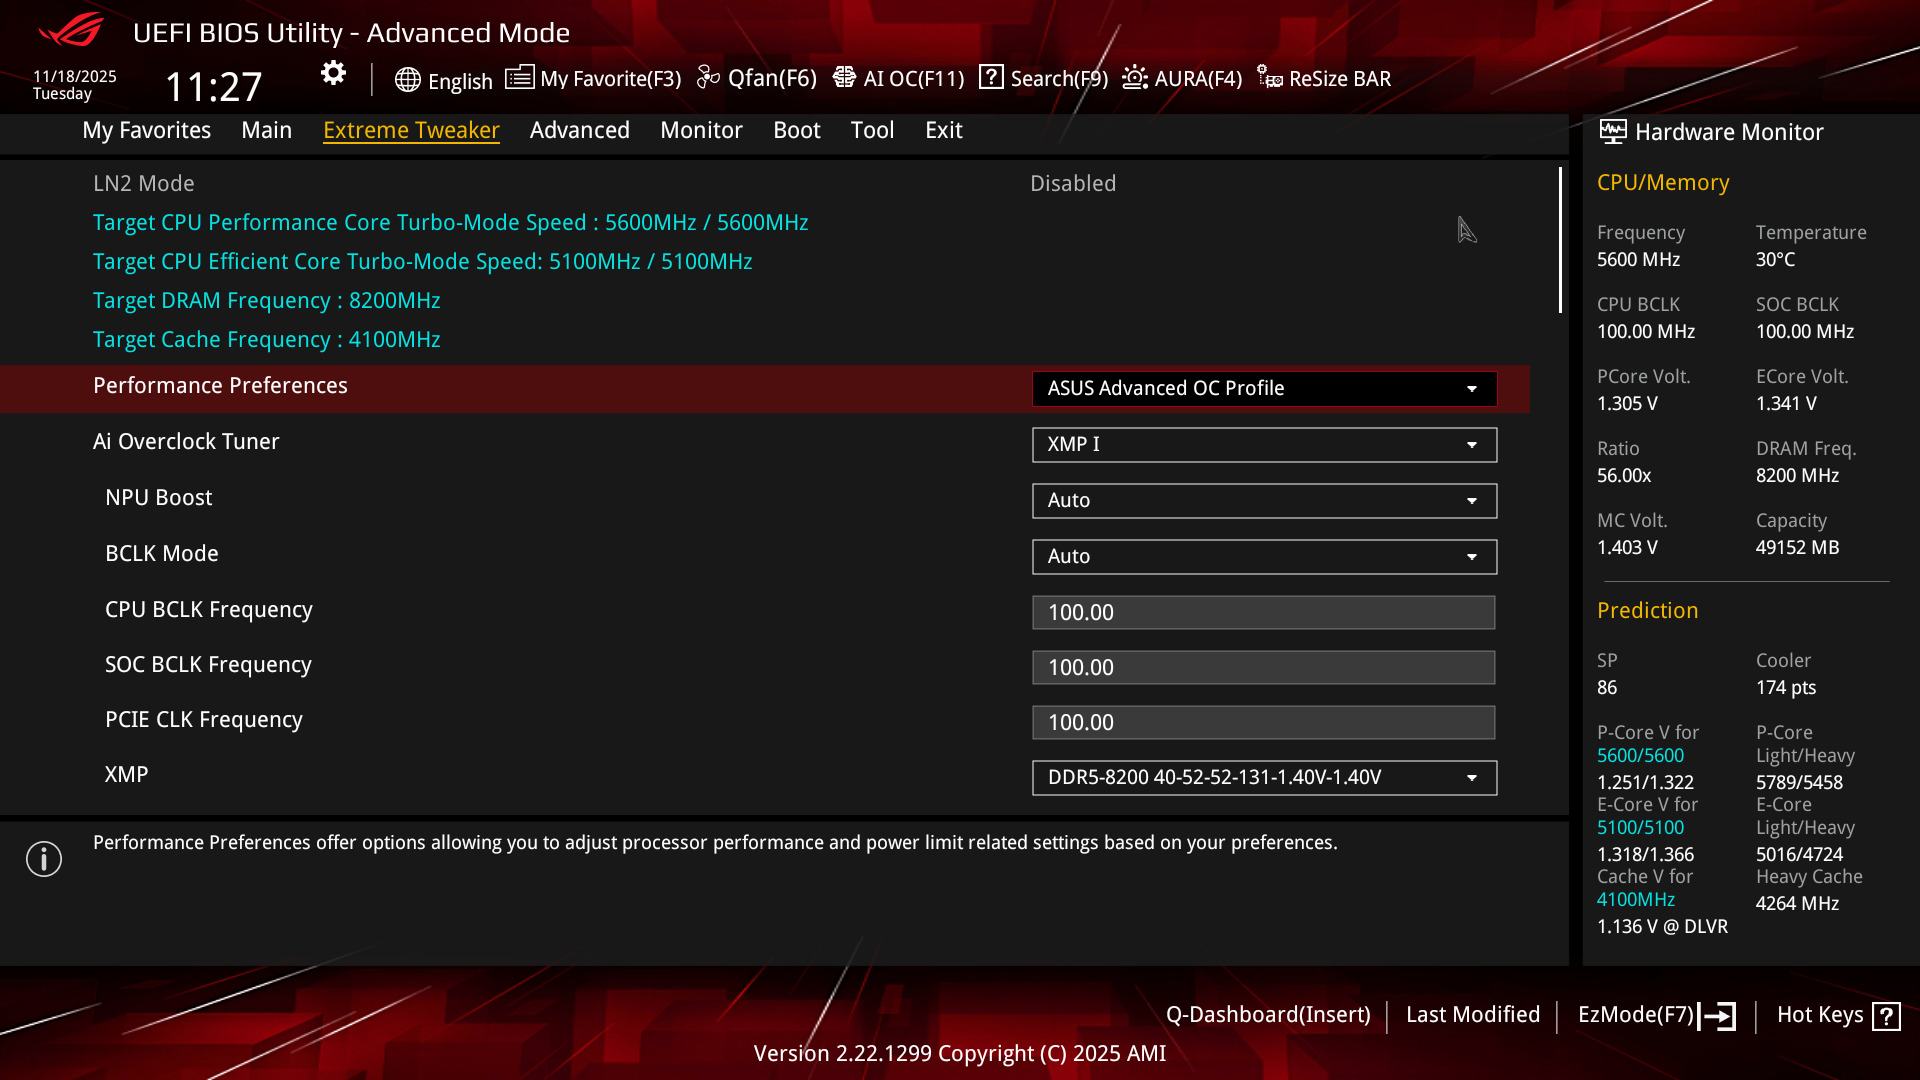Viewport: 1920px width, 1080px height.
Task: Click the CPU BCLK Frequency field
Action: 1263,613
